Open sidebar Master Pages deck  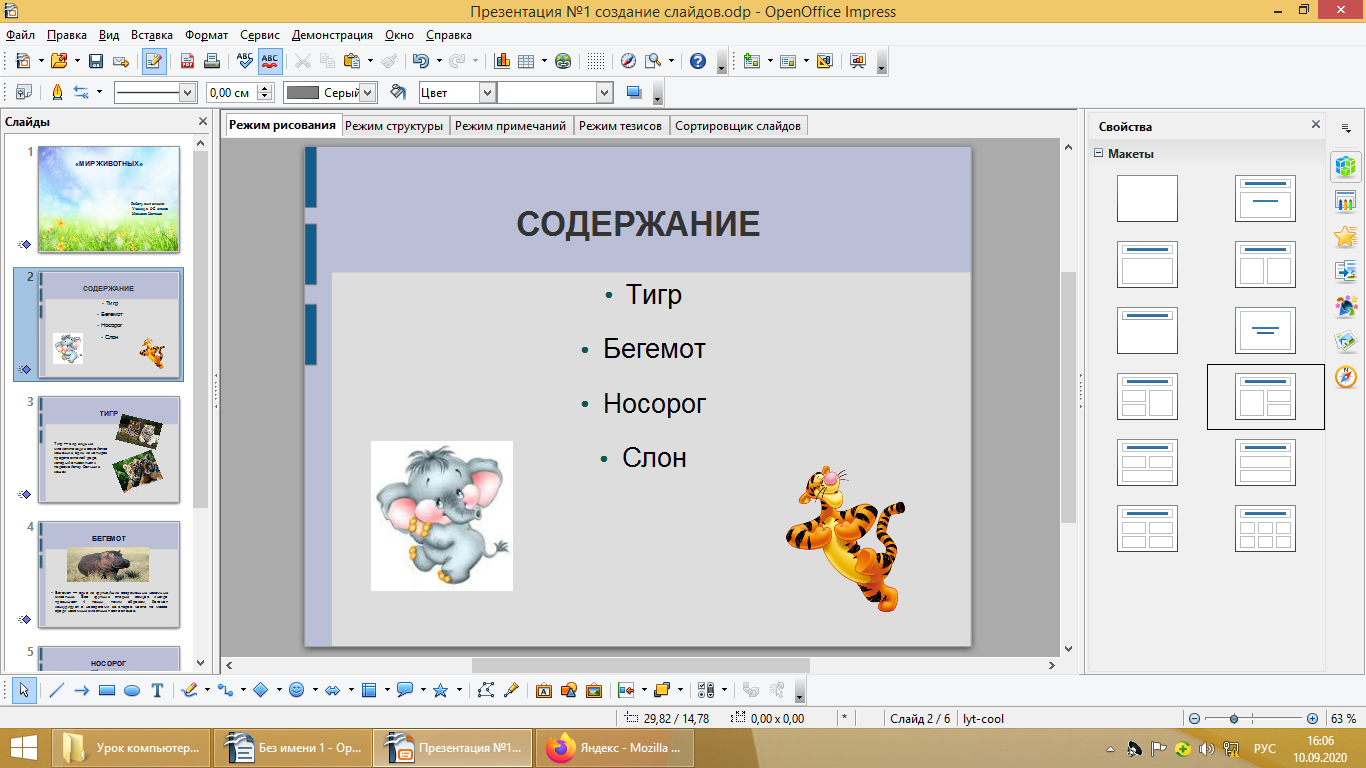[1345, 201]
